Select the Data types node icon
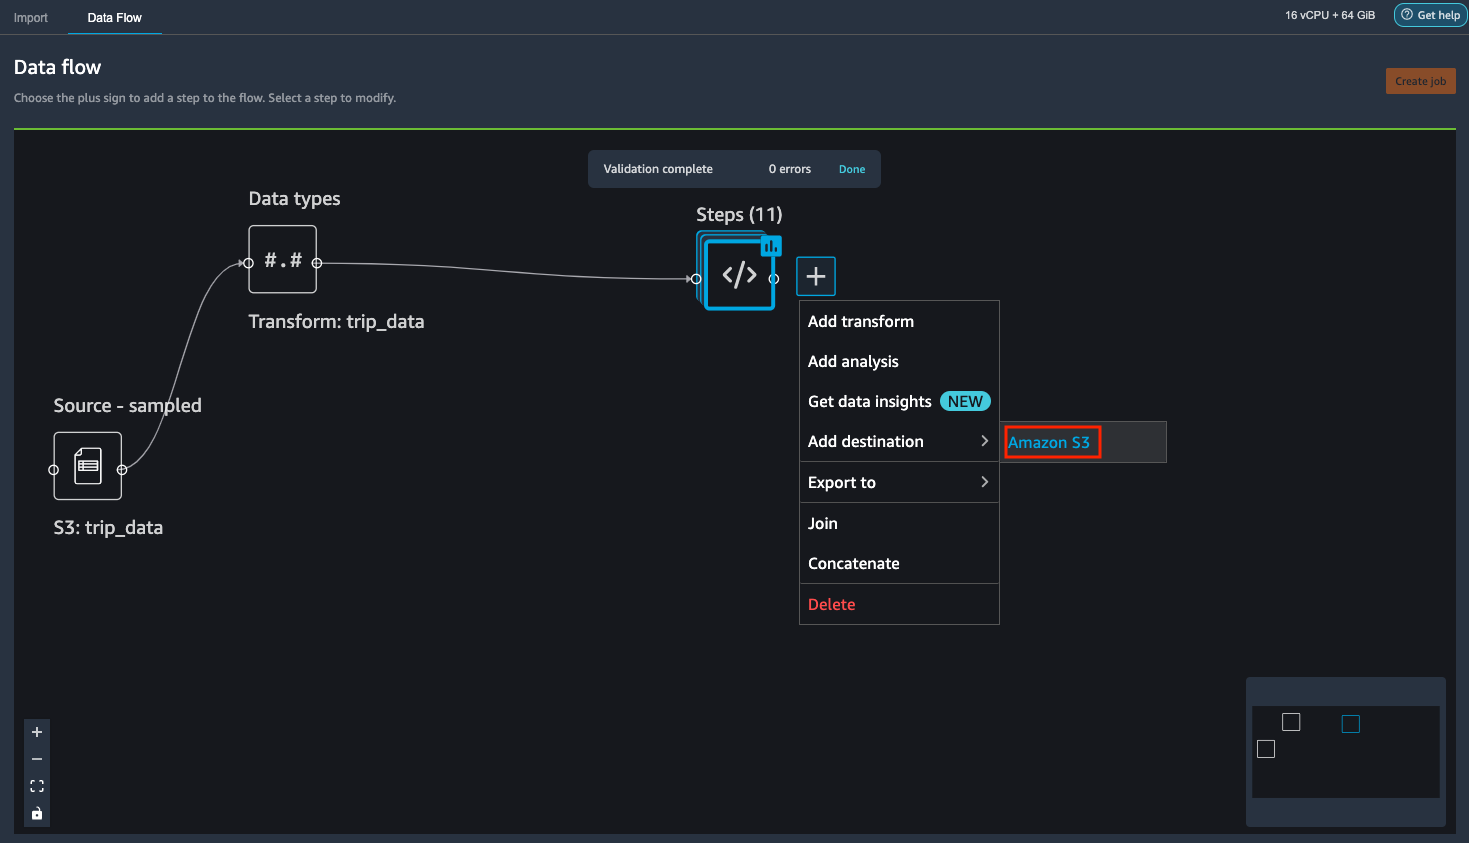 tap(283, 259)
